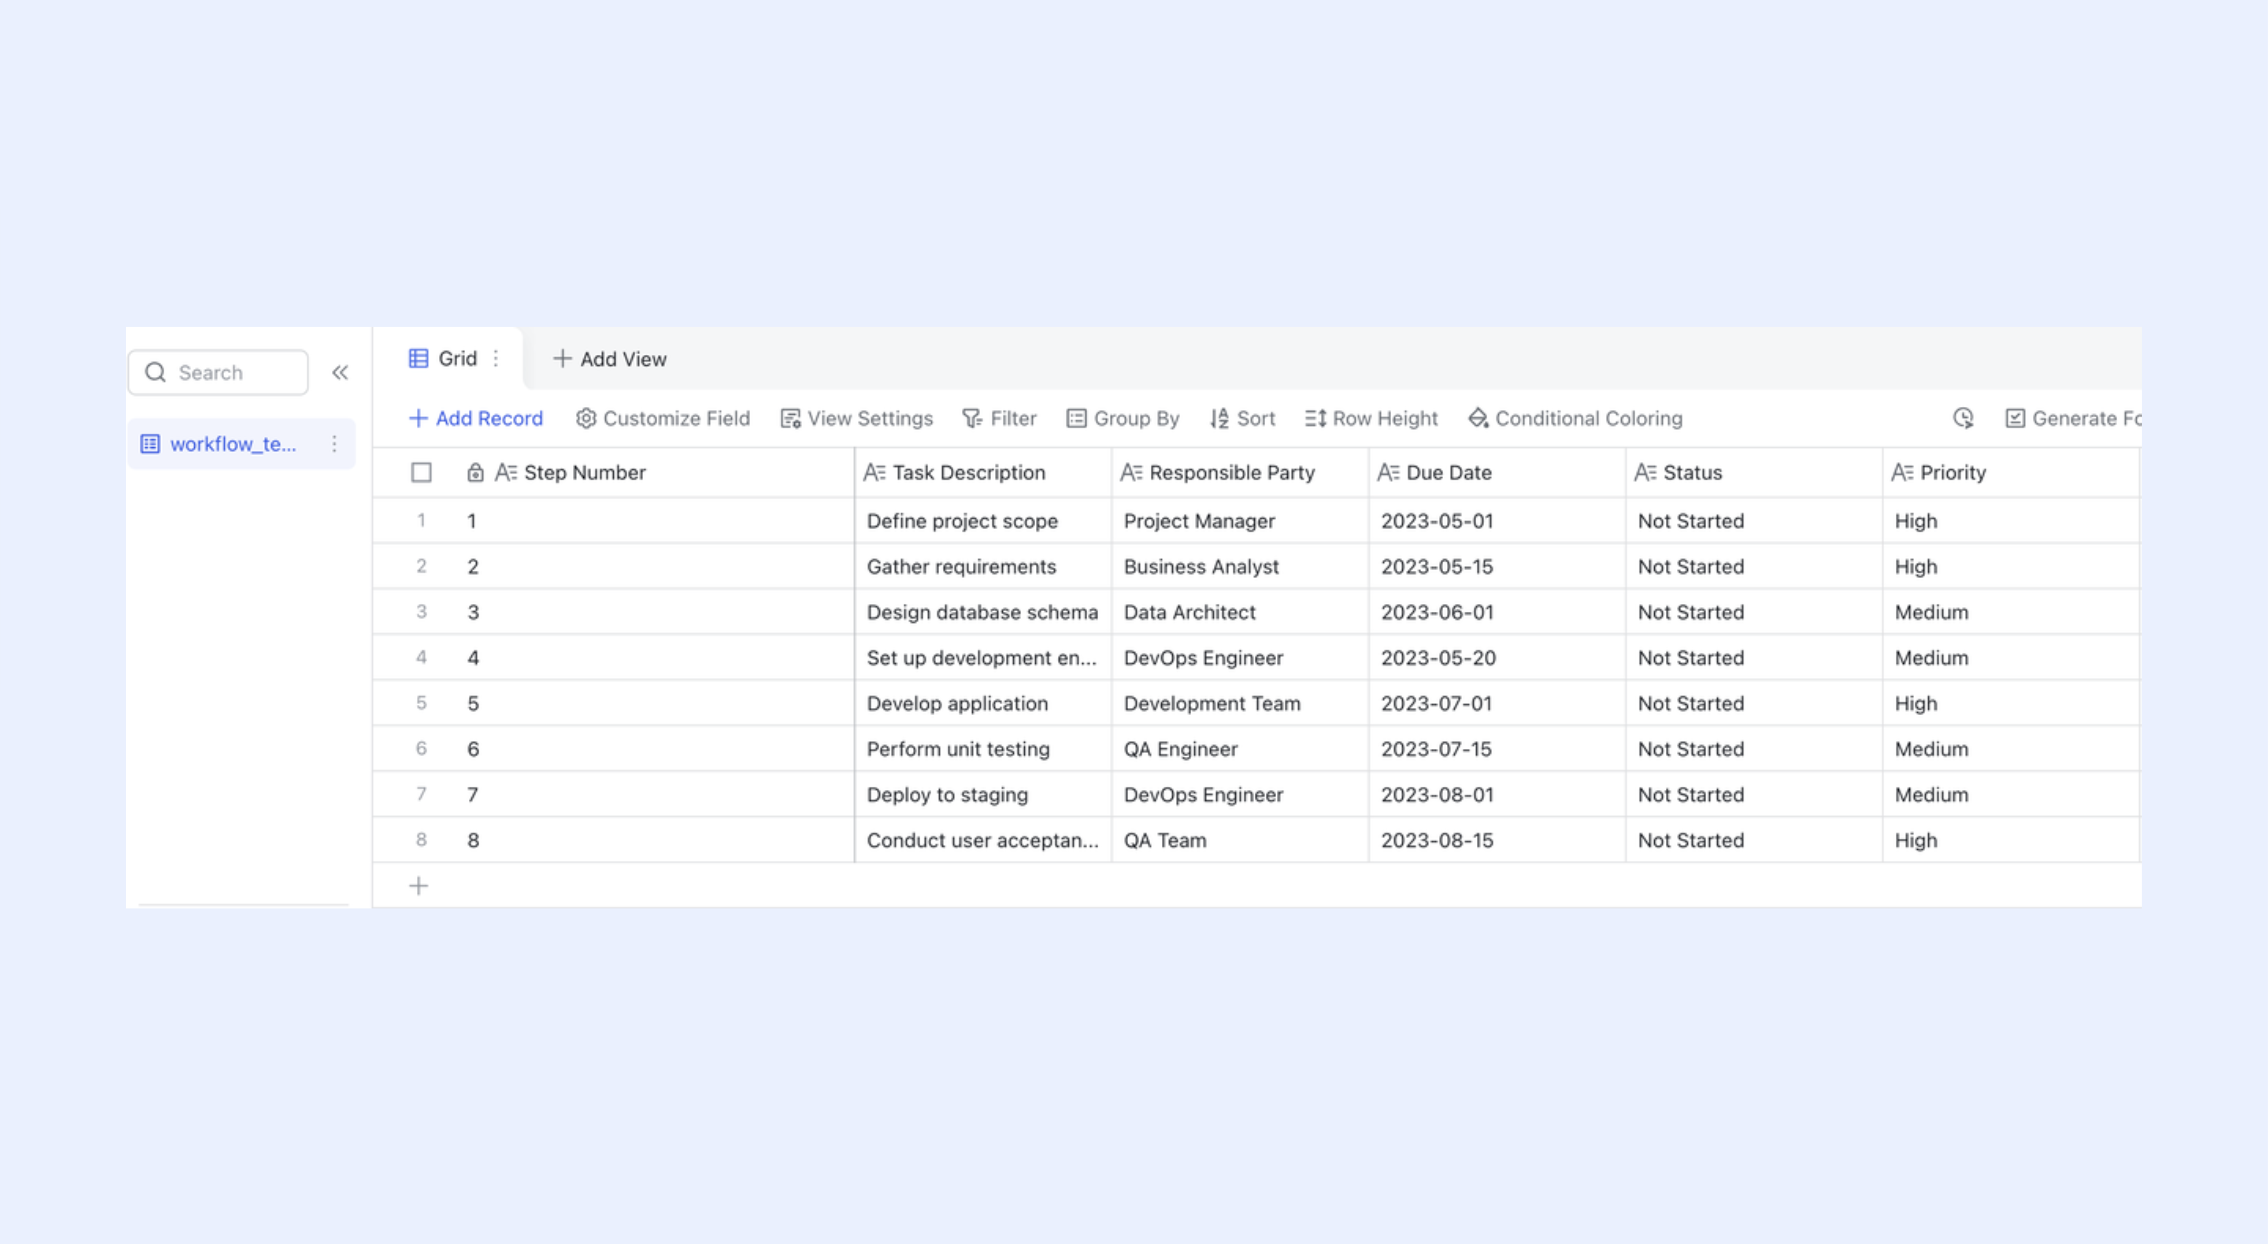Screen dimensions: 2268x1244
Task: Select the Priority cell for 'Conduct user acceptan...'
Action: [2011, 841]
